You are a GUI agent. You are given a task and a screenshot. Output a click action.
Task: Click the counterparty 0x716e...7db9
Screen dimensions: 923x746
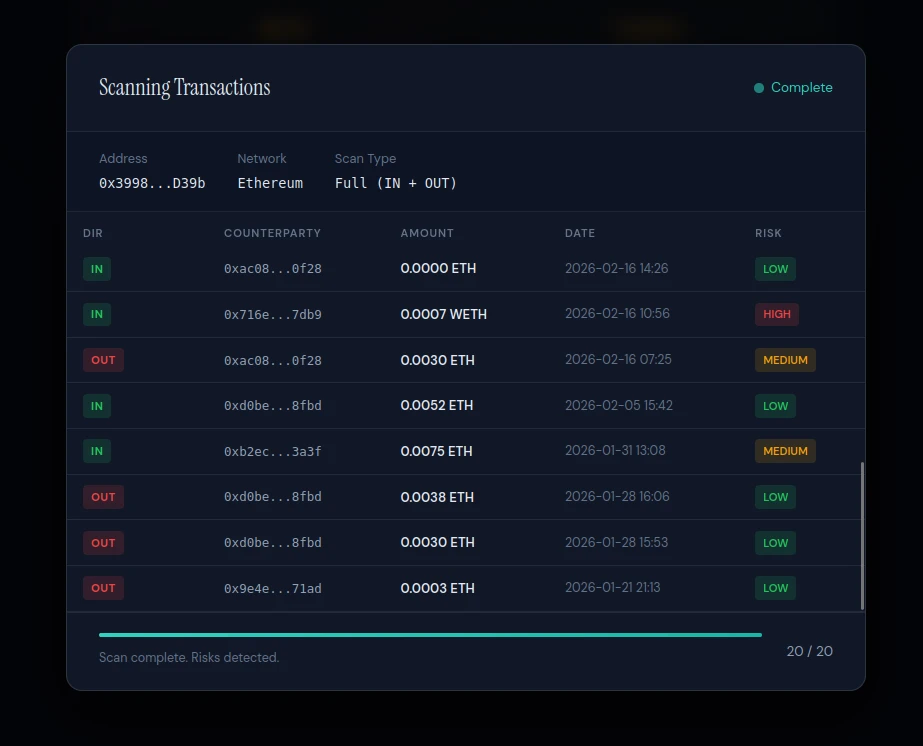pos(273,314)
